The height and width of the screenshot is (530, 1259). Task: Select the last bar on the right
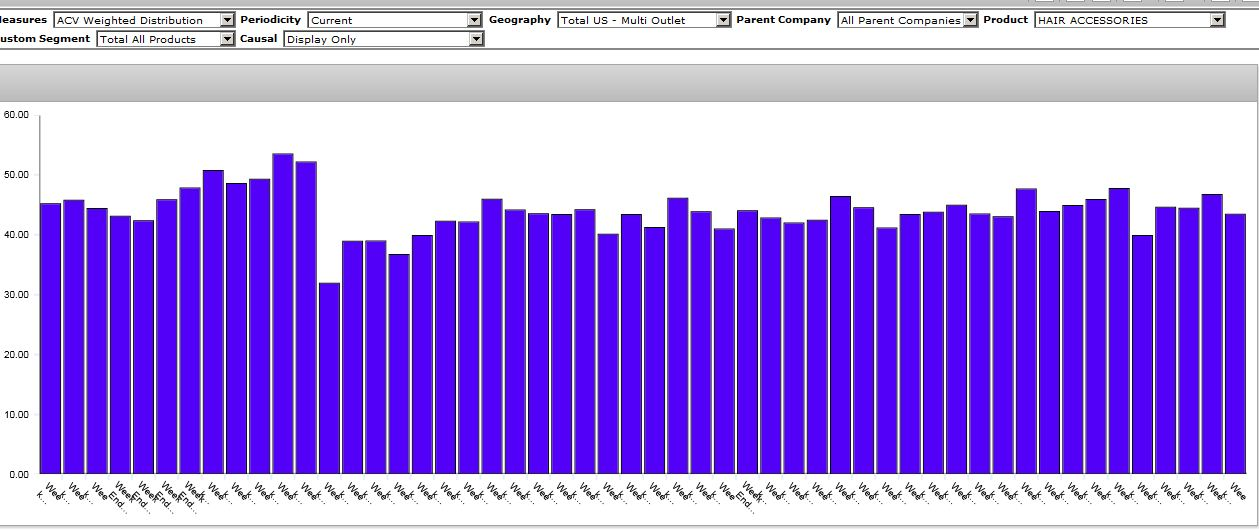tap(1235, 343)
